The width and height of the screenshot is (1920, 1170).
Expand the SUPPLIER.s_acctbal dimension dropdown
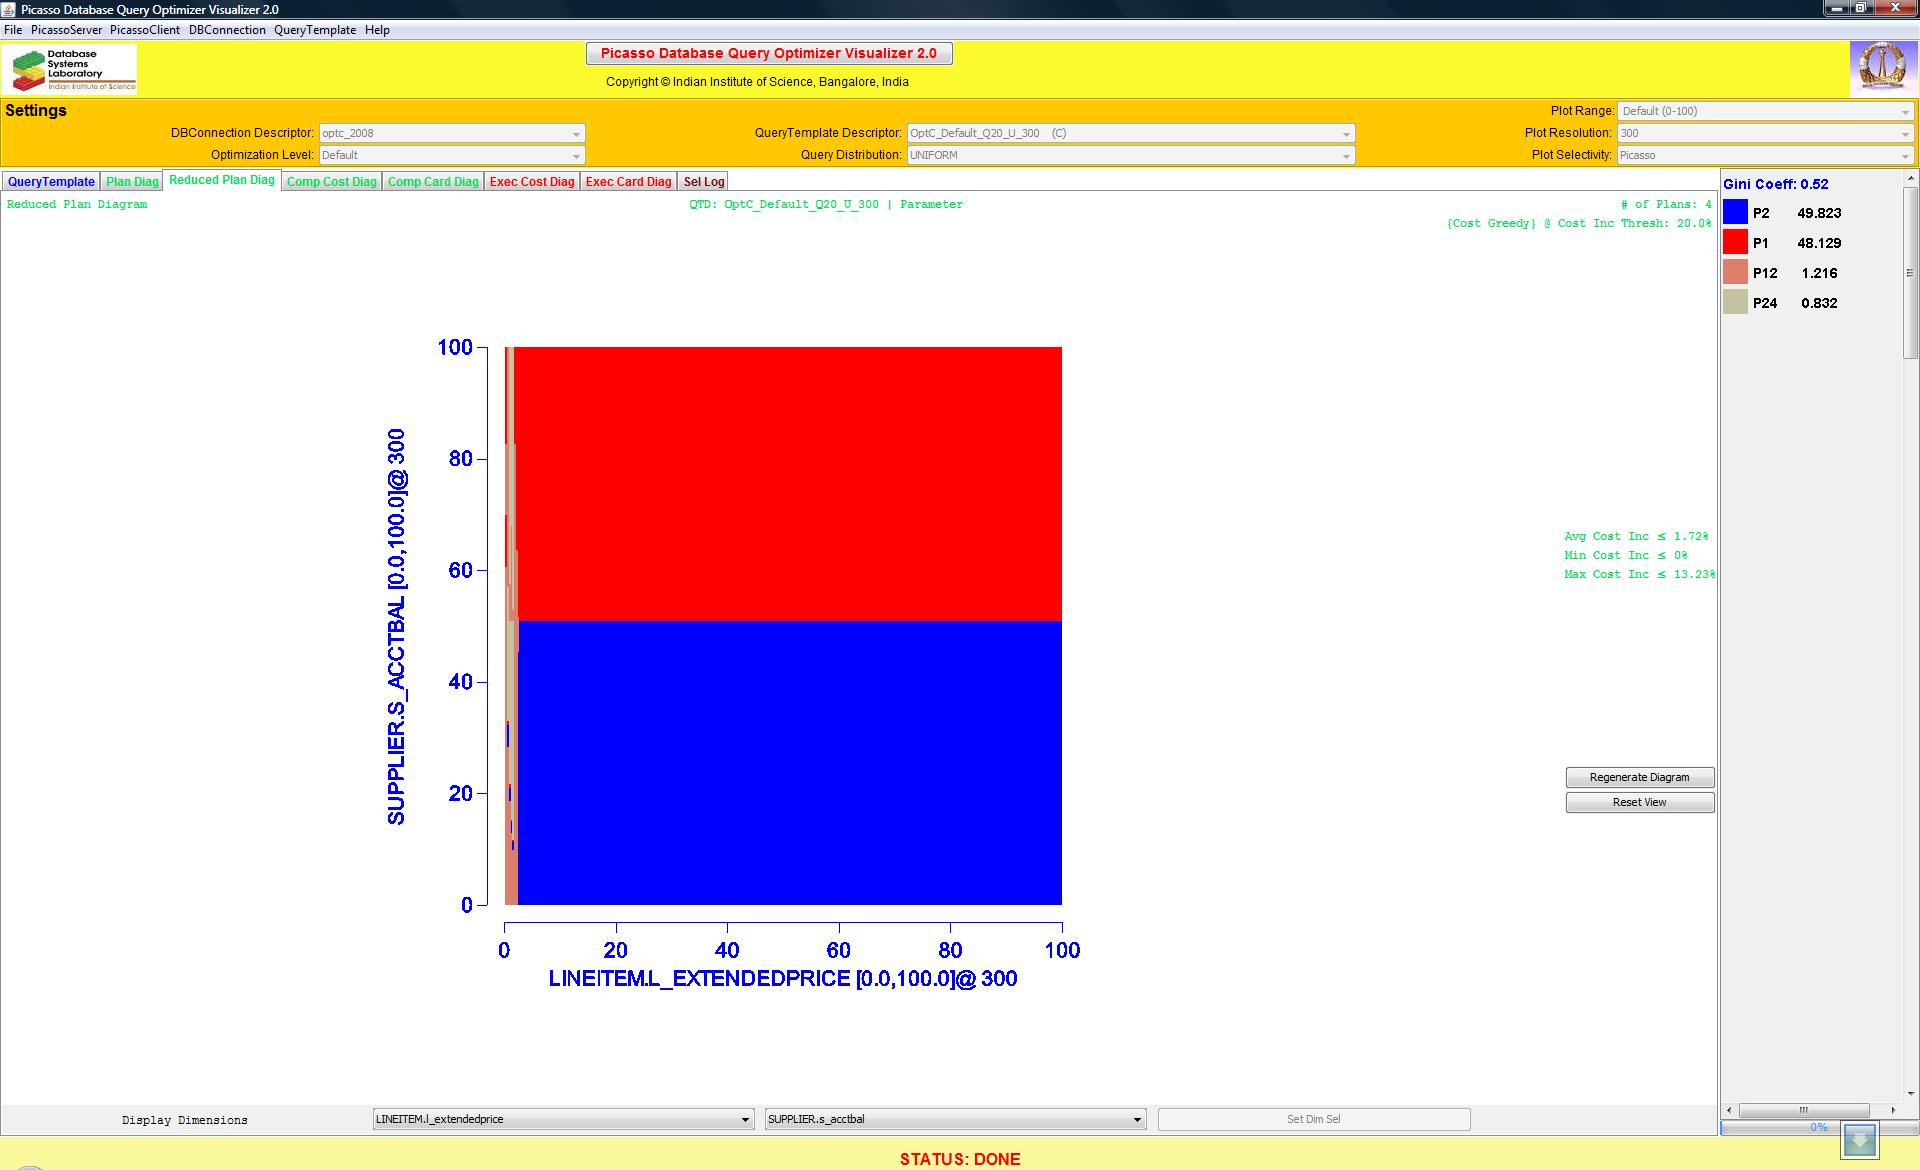coord(955,1119)
